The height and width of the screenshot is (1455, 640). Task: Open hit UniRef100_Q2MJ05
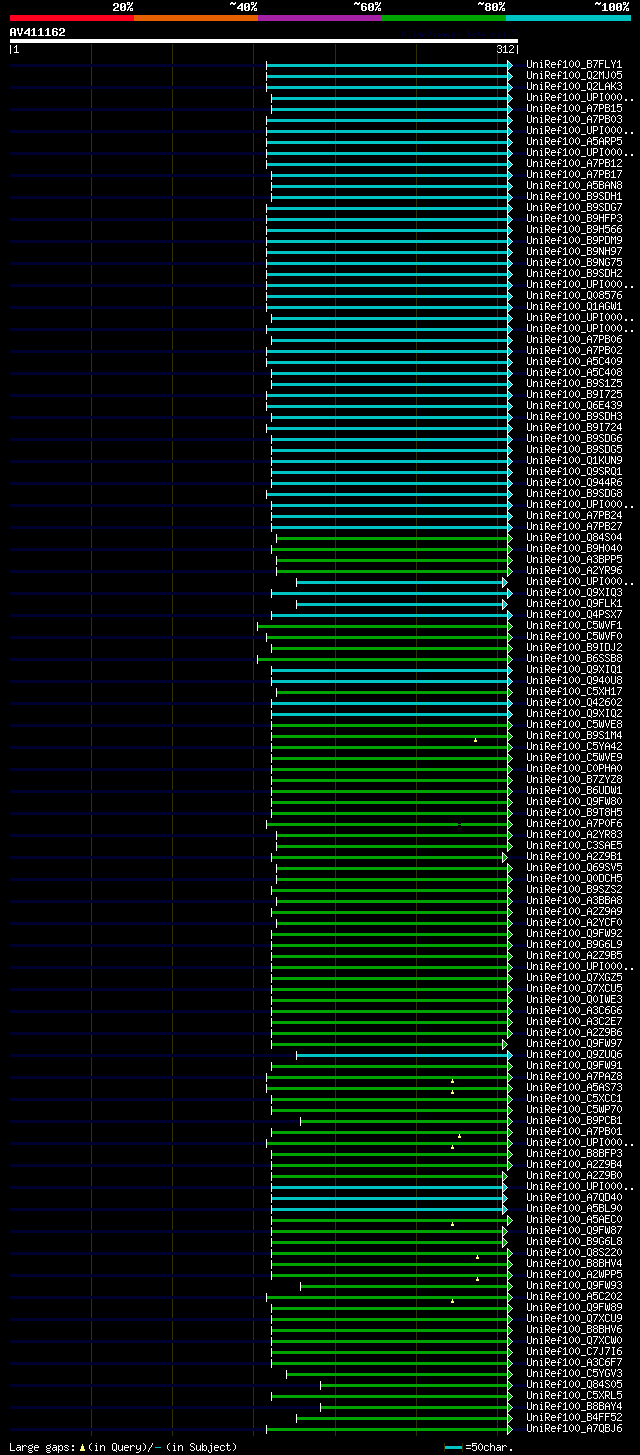coord(574,76)
